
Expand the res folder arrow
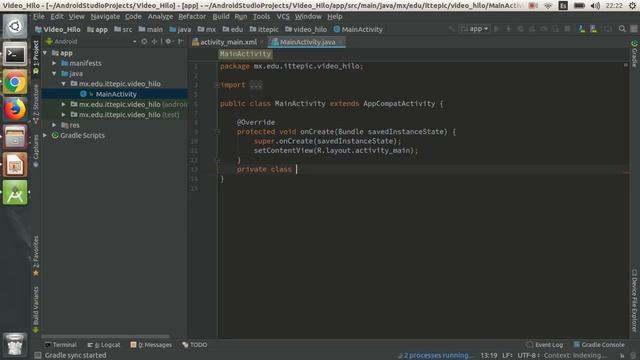point(54,125)
